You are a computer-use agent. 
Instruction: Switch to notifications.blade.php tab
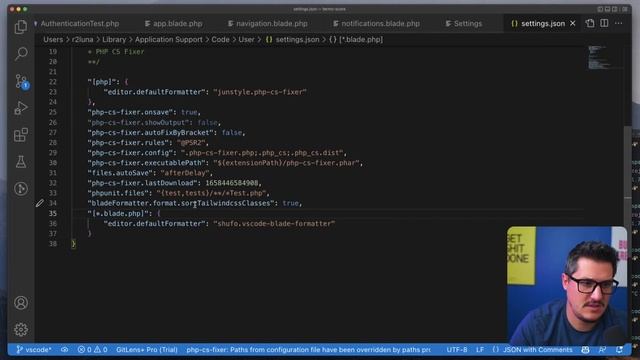coord(376,24)
